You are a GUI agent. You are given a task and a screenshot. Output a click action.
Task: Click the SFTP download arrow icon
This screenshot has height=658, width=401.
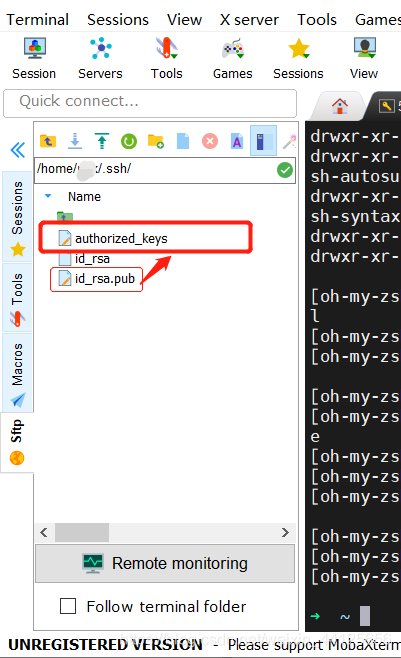click(x=75, y=141)
